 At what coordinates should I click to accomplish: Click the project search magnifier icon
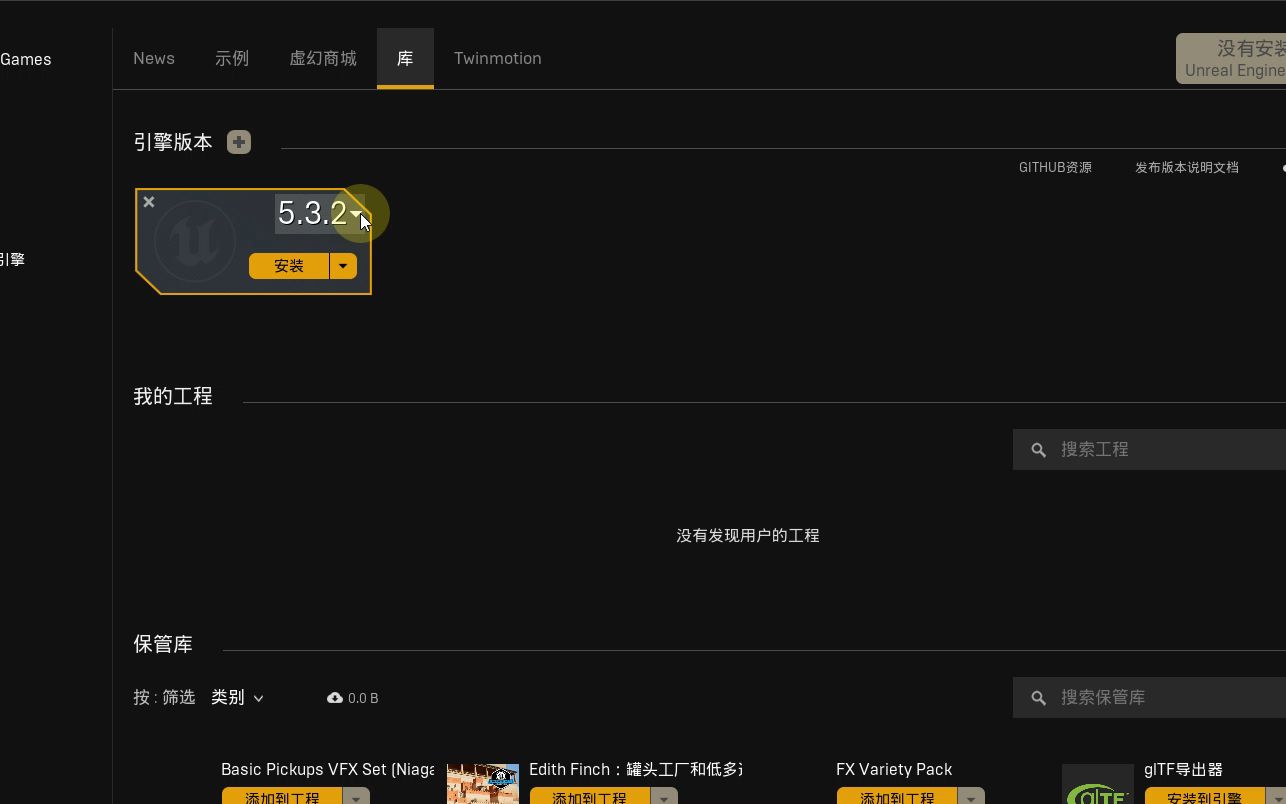1039,450
